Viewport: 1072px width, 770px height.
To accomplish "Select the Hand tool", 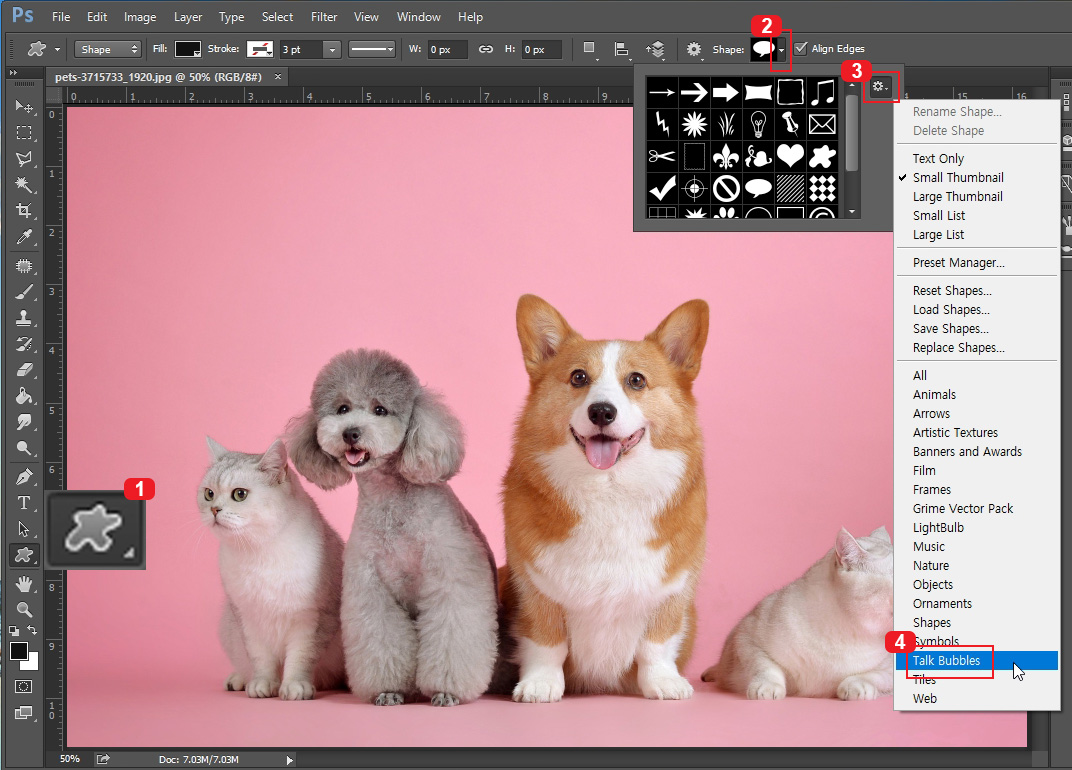I will (24, 583).
